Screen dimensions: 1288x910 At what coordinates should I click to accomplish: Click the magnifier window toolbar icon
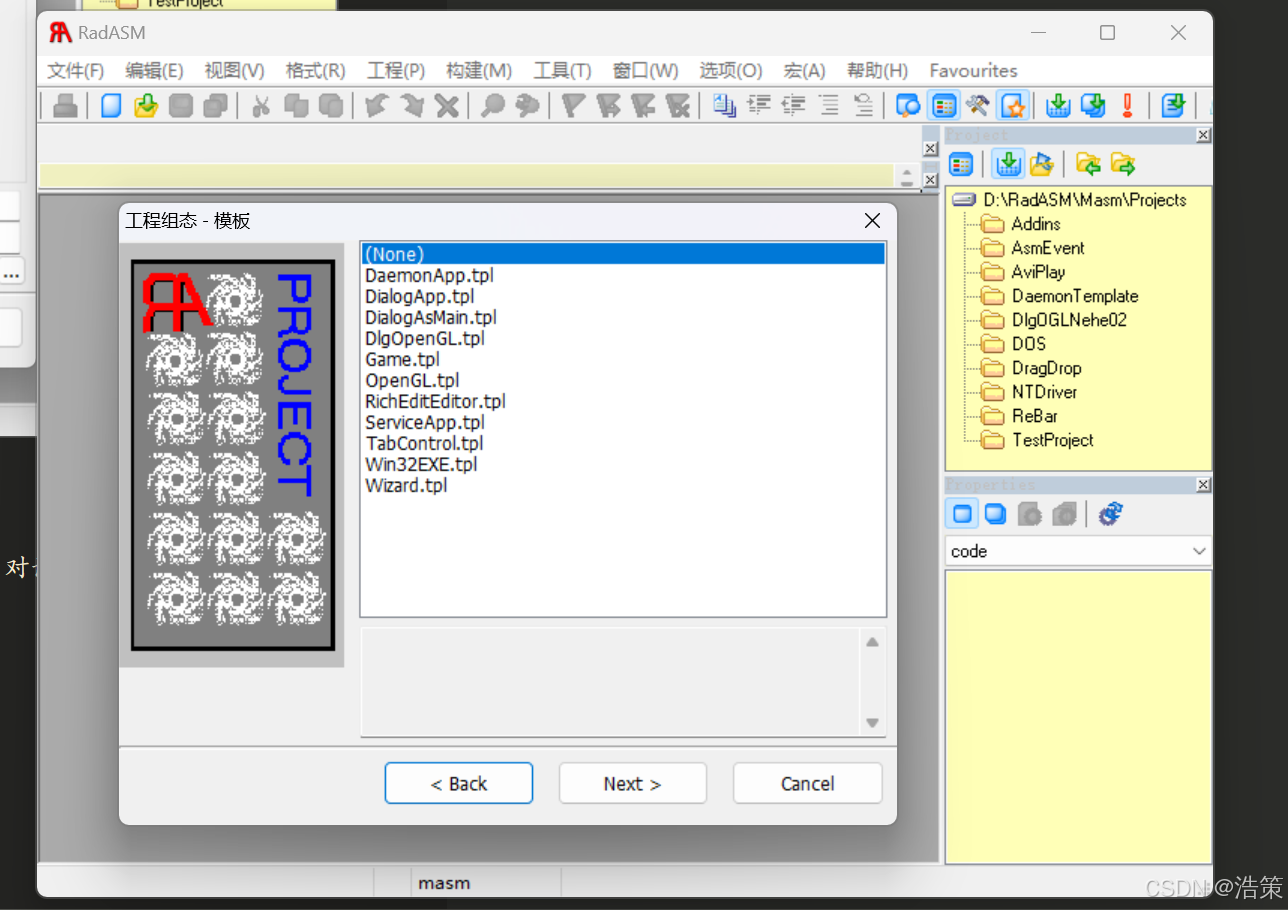click(x=908, y=105)
